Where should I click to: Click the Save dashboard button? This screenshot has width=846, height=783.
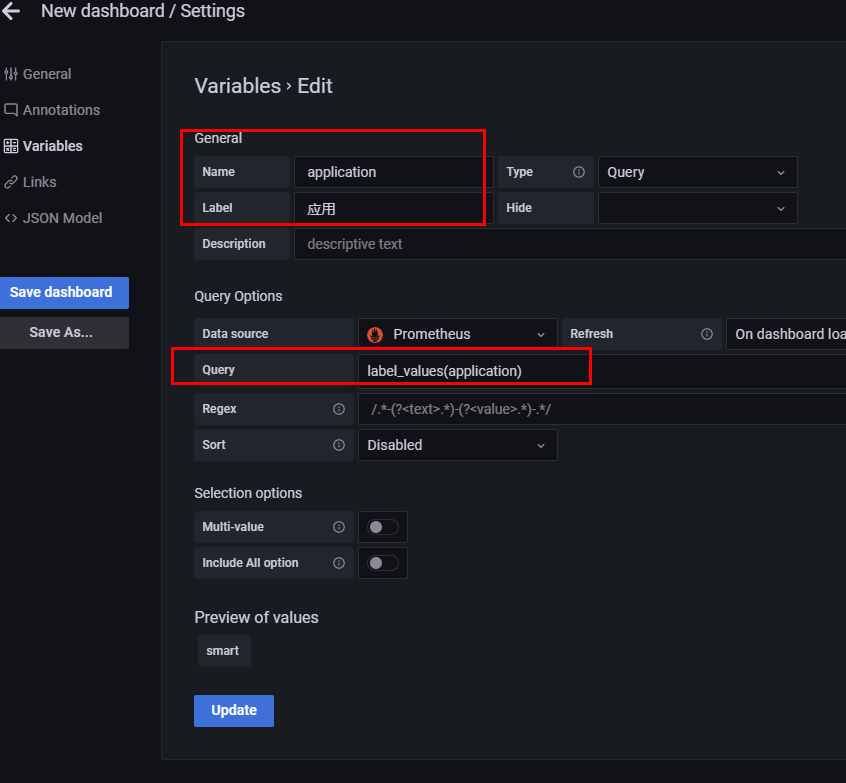click(64, 293)
